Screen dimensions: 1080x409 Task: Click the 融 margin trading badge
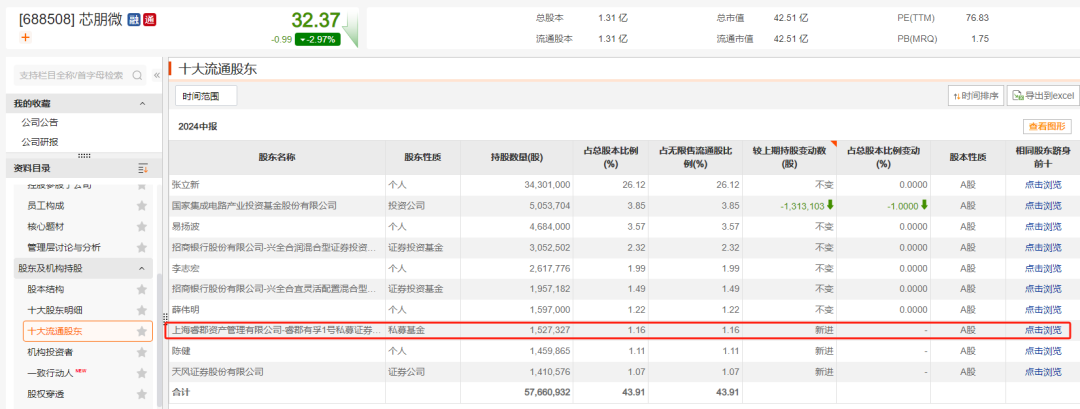133,19
